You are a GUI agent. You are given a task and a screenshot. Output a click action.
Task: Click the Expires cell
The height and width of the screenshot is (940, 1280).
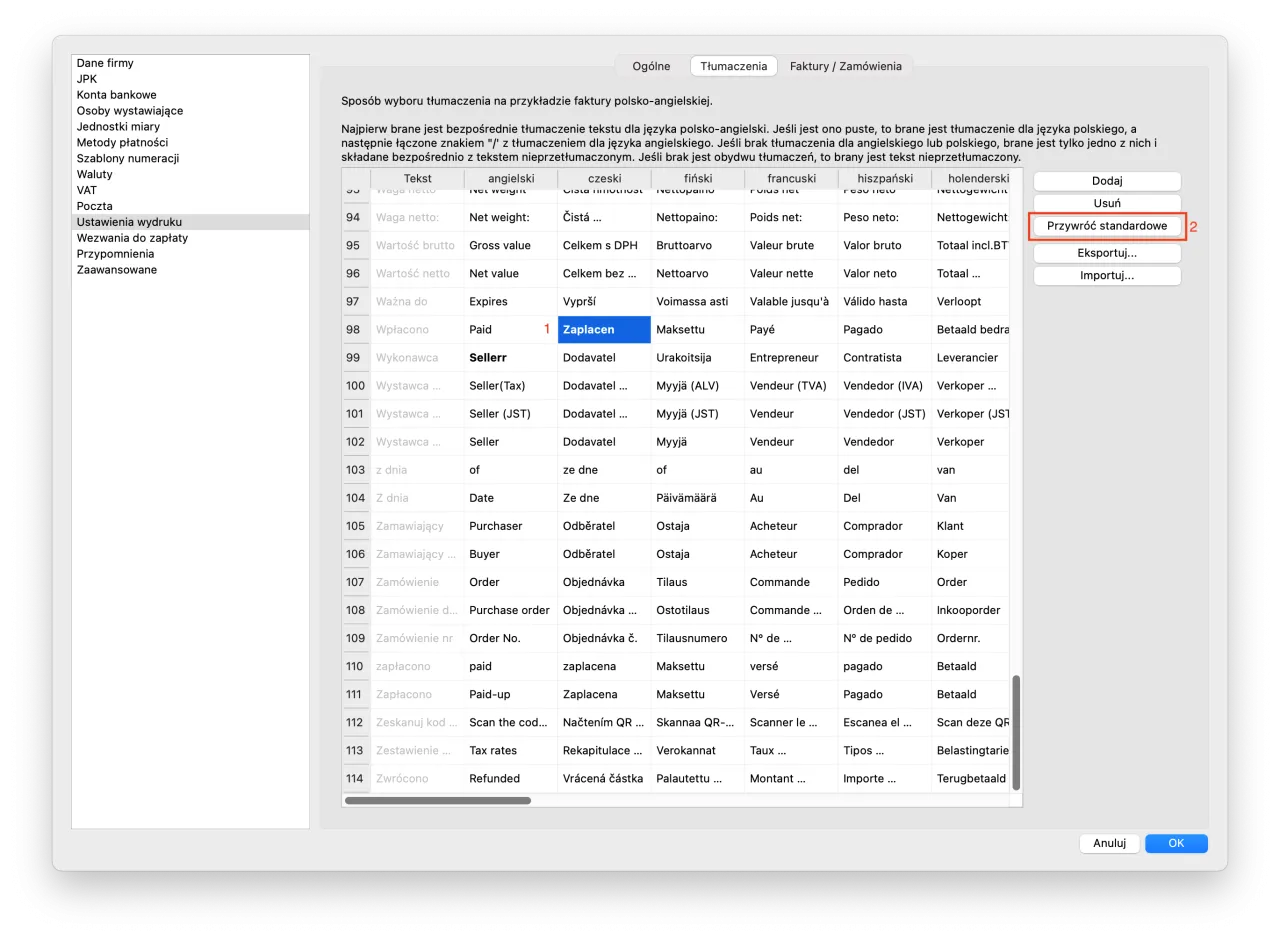tap(511, 301)
